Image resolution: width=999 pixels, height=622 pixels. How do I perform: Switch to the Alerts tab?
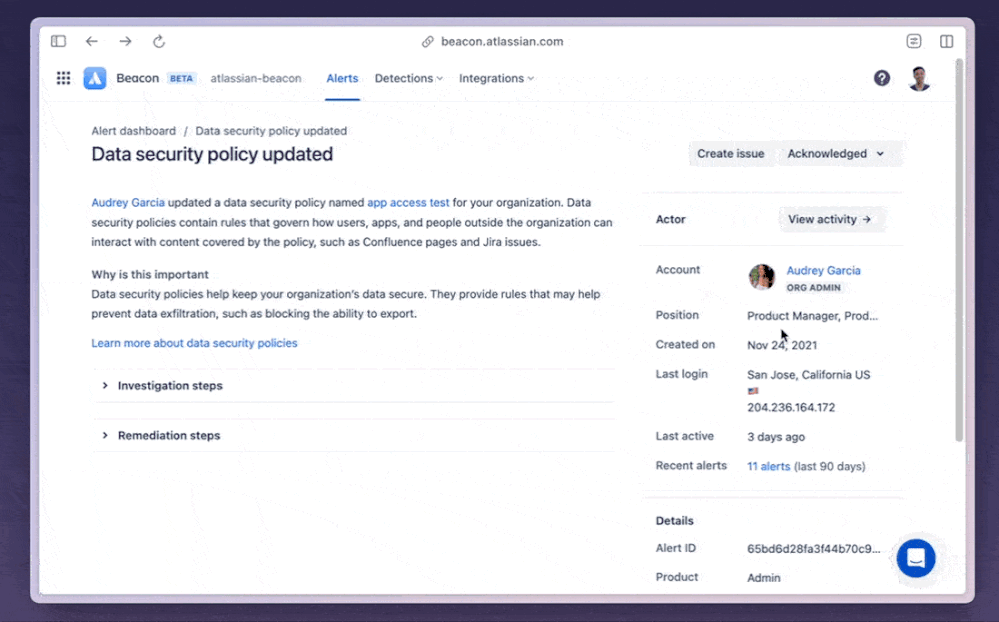342,78
